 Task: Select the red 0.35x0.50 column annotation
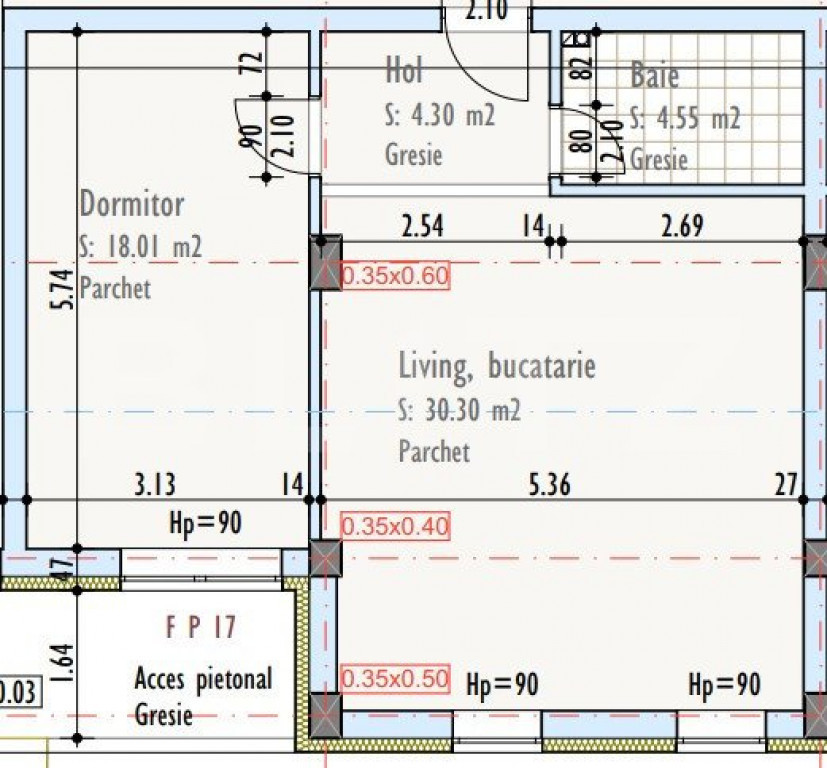(396, 677)
